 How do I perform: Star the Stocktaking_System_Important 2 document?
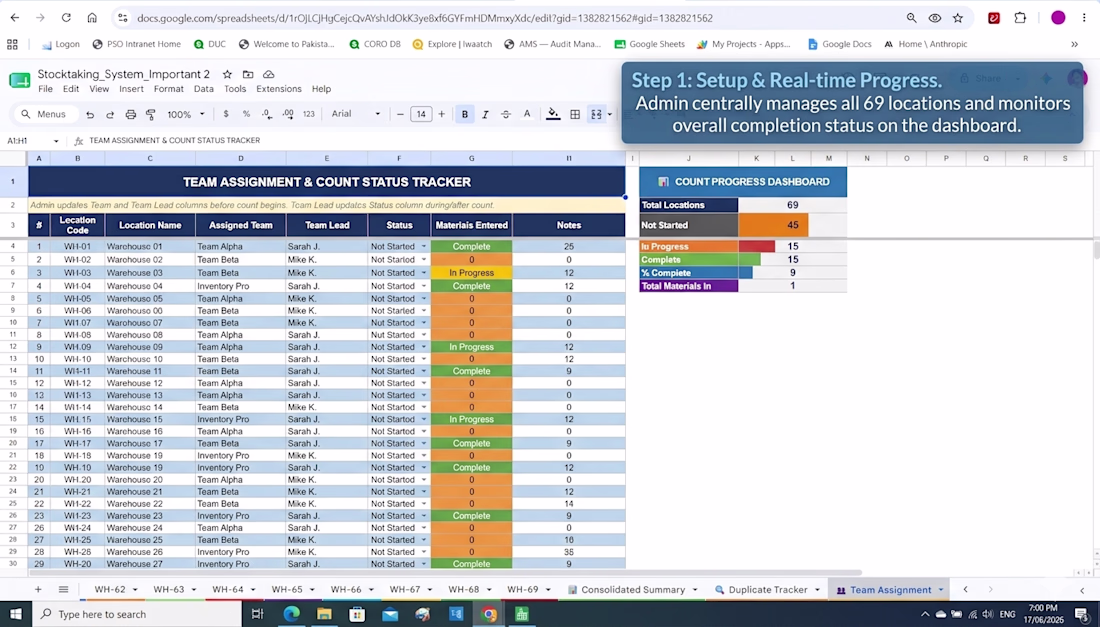coord(227,74)
